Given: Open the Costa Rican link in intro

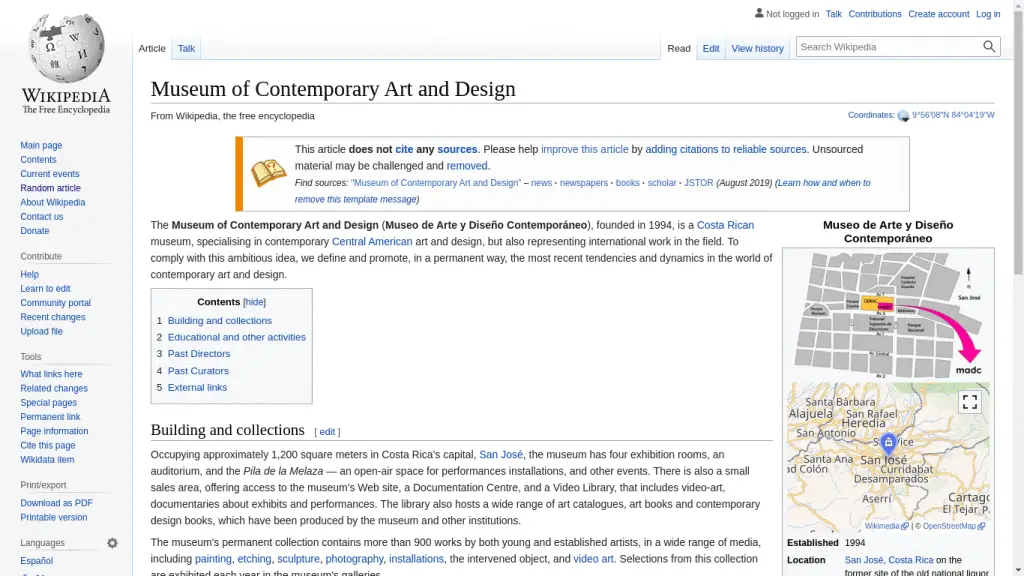Looking at the screenshot, I should [x=725, y=225].
